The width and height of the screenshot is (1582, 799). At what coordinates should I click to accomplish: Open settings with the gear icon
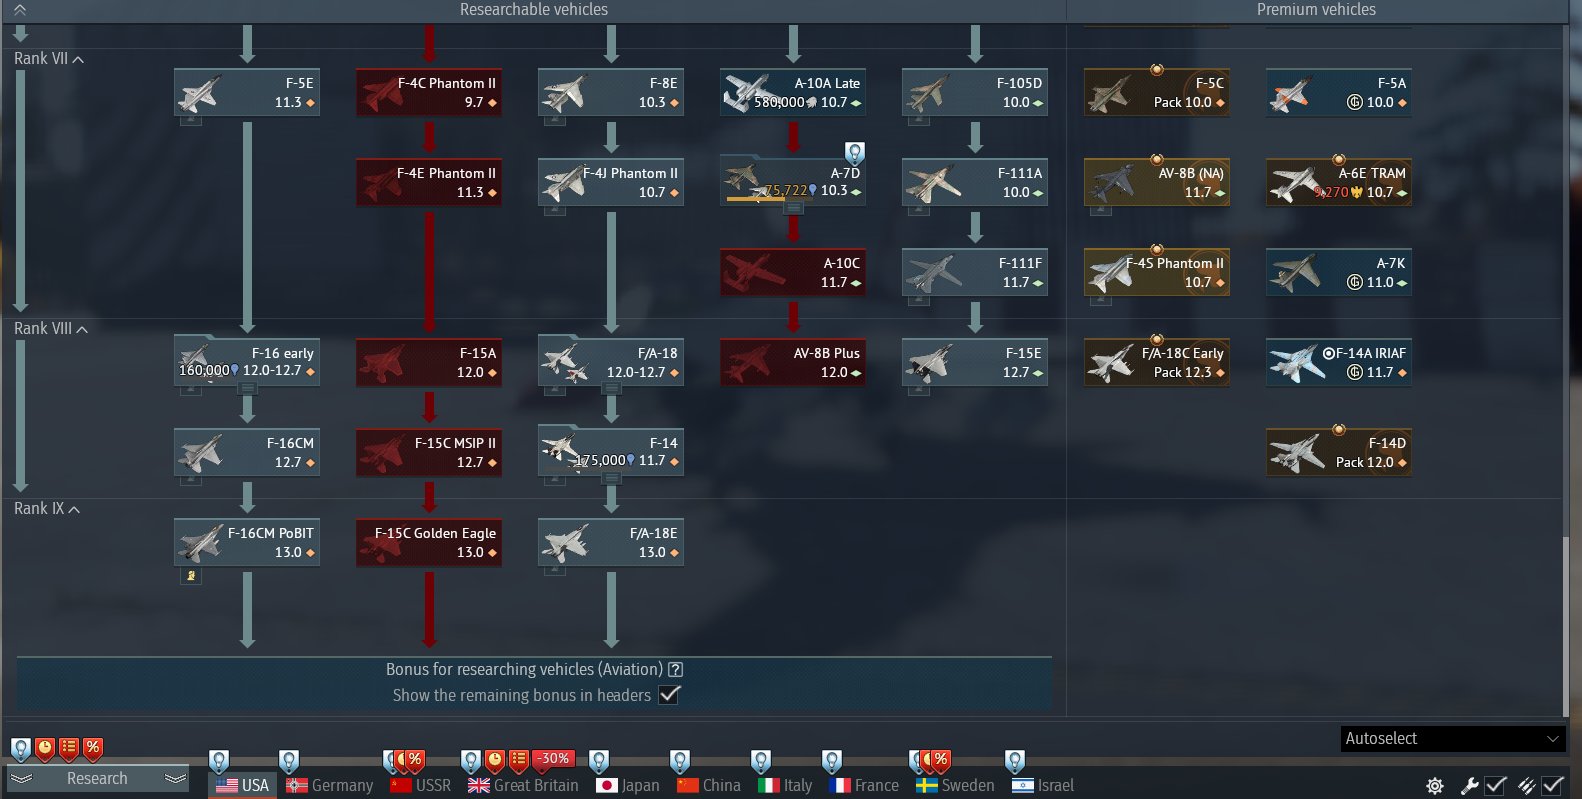pyautogui.click(x=1435, y=786)
